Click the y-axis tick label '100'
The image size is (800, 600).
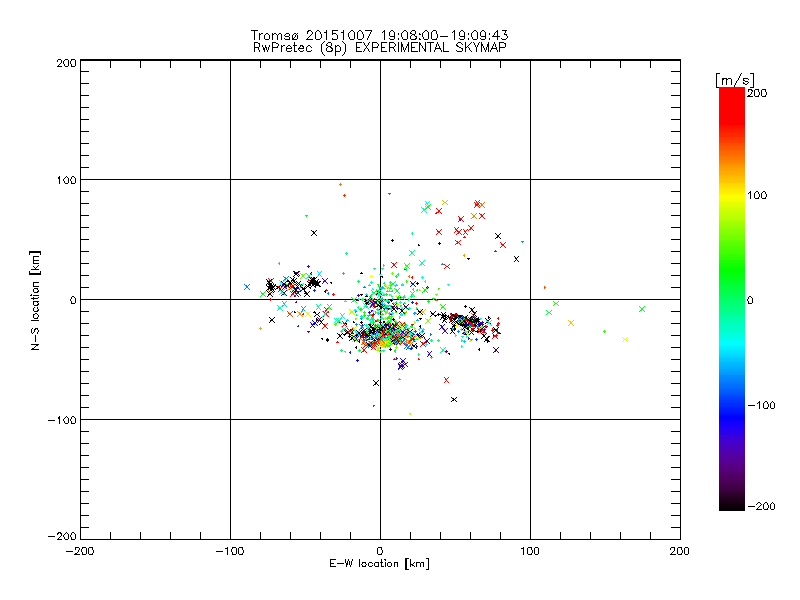click(x=66, y=181)
